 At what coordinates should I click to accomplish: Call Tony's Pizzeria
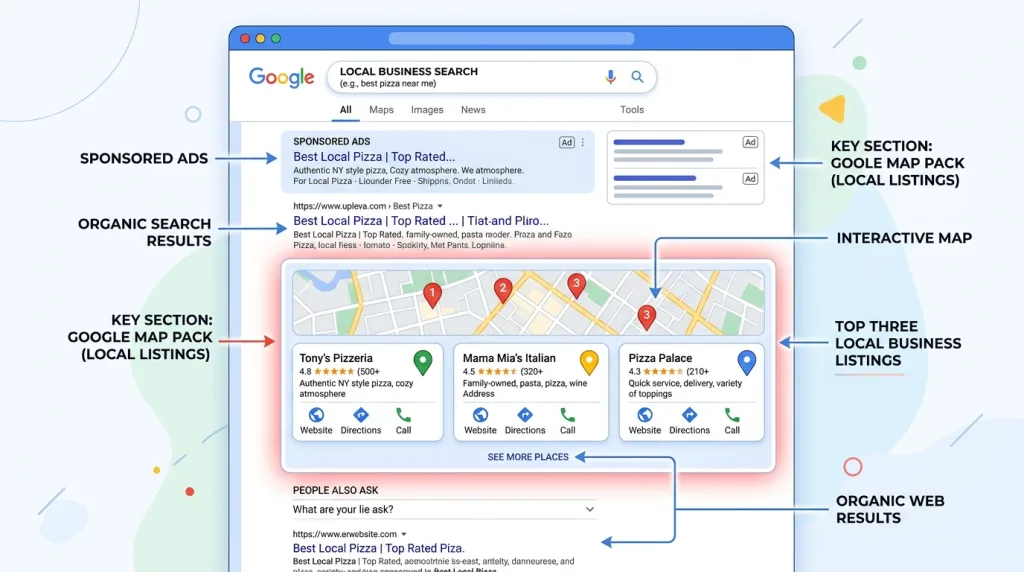tap(404, 421)
